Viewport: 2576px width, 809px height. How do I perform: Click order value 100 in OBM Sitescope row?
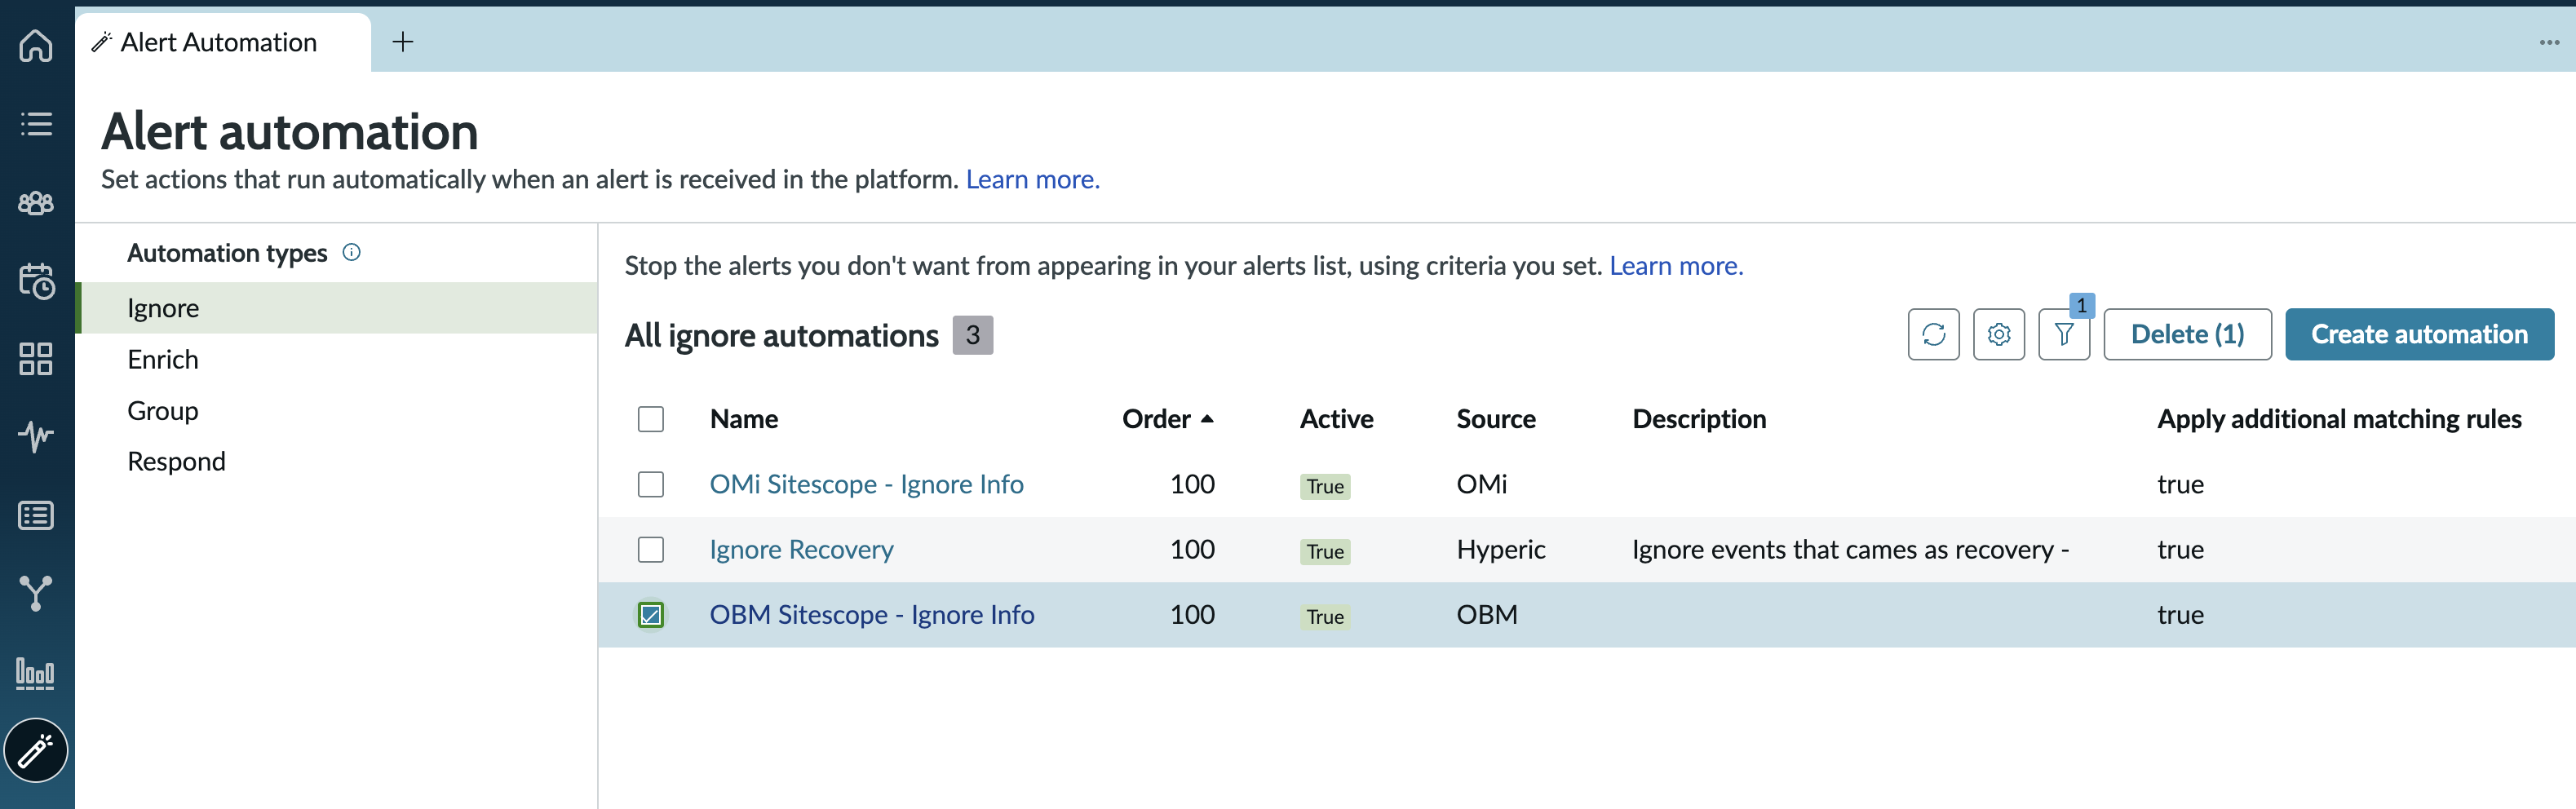(x=1192, y=614)
